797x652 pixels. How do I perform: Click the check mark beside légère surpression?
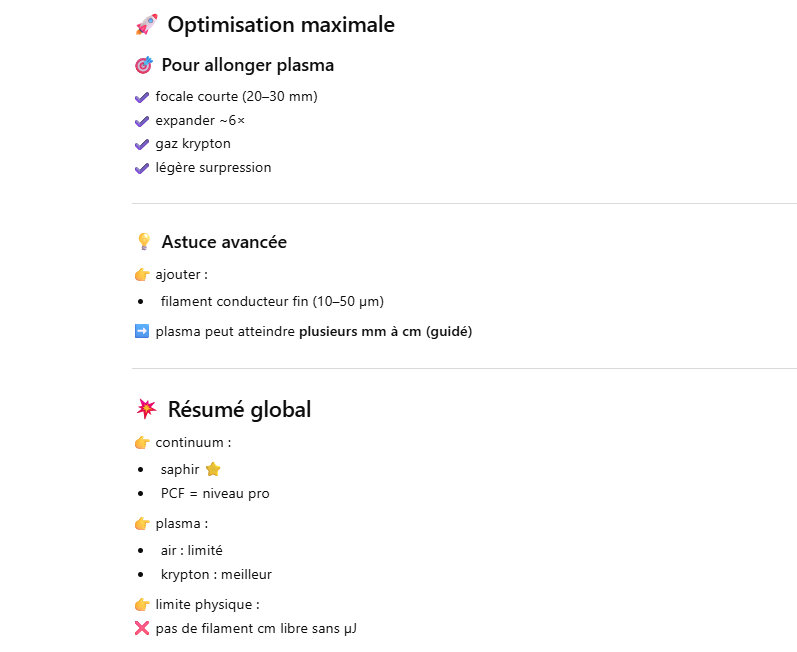pos(141,168)
